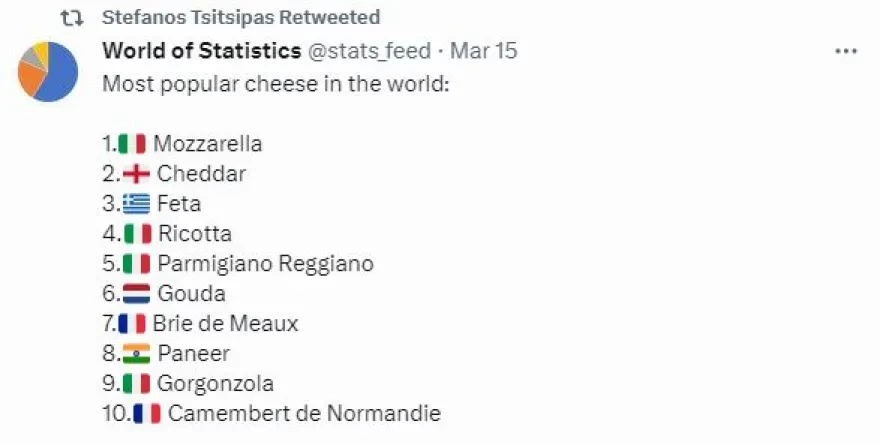Click the Mozzarella text
This screenshot has height=445, width=880.
pos(208,144)
